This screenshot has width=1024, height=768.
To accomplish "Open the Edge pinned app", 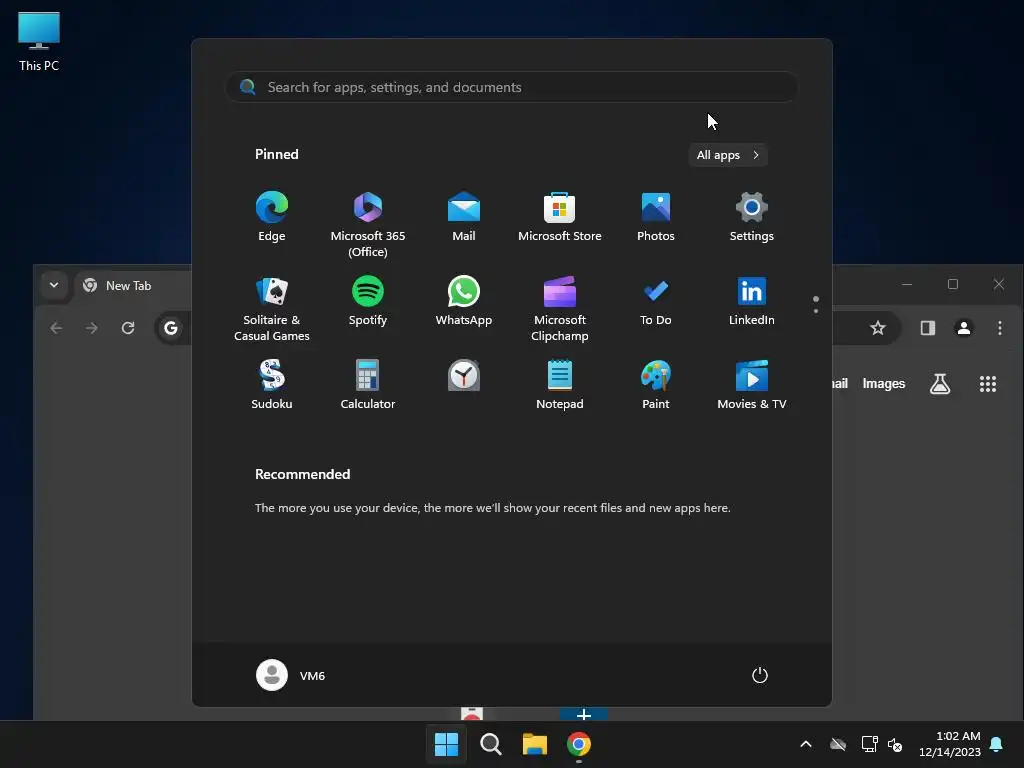I will tap(272, 217).
